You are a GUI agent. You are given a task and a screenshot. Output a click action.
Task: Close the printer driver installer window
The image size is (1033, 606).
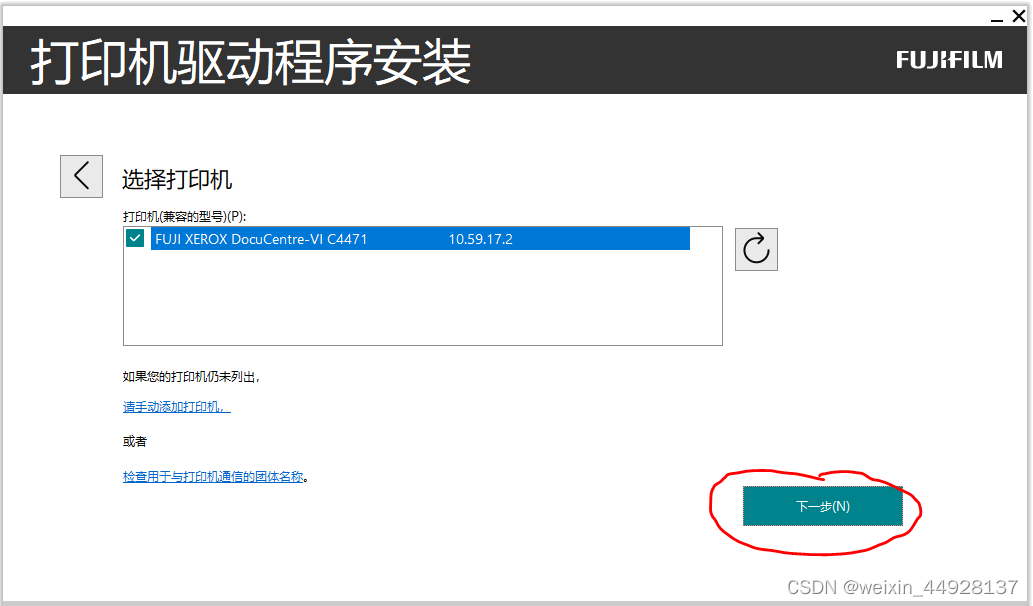coord(1019,16)
